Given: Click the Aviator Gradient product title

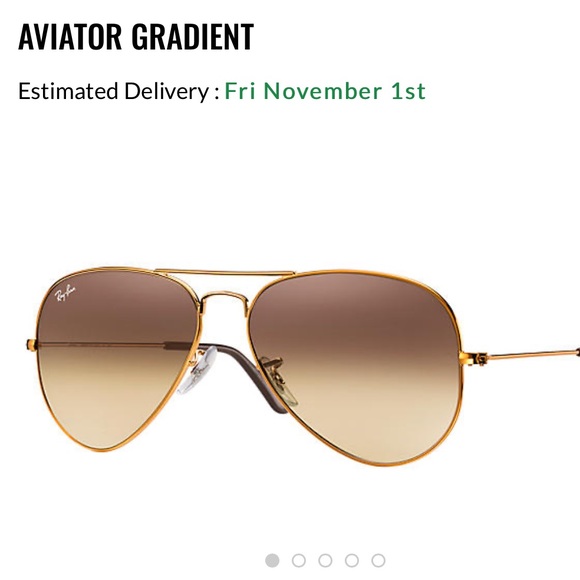Looking at the screenshot, I should (x=136, y=37).
